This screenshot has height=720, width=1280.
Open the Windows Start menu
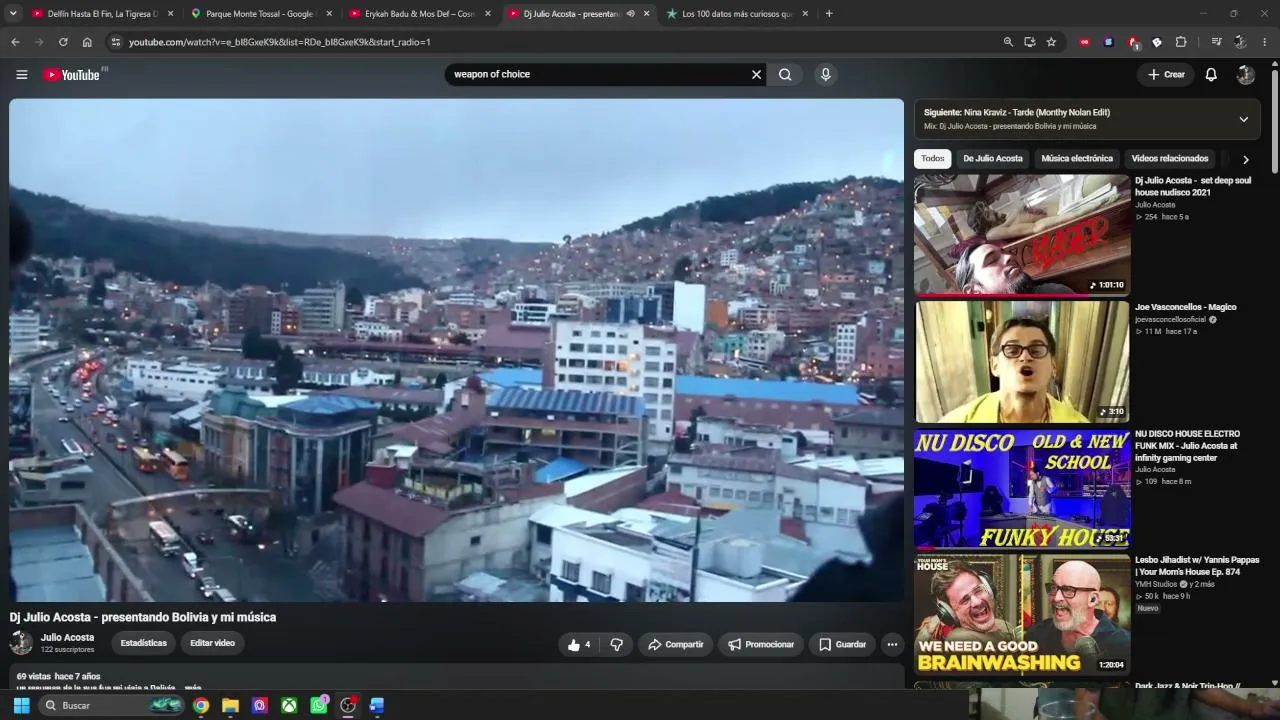click(21, 706)
